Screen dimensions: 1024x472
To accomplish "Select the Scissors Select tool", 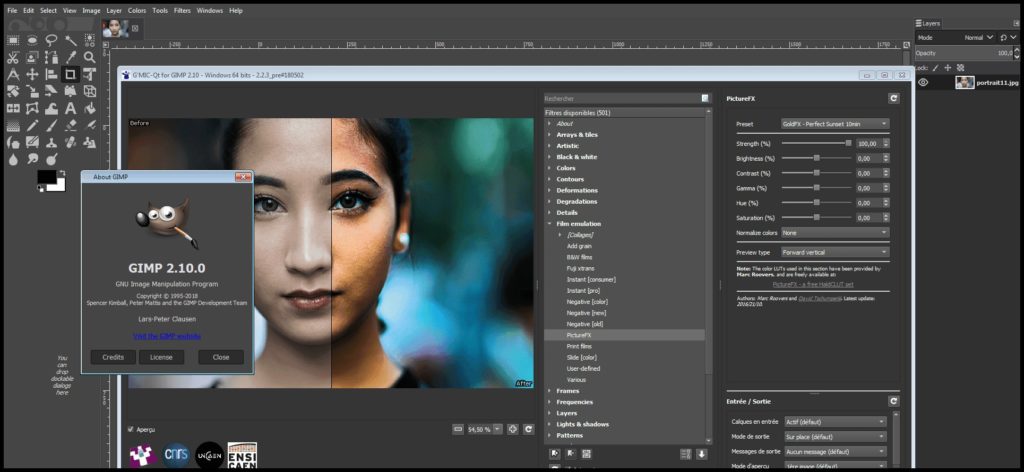I will [13, 57].
